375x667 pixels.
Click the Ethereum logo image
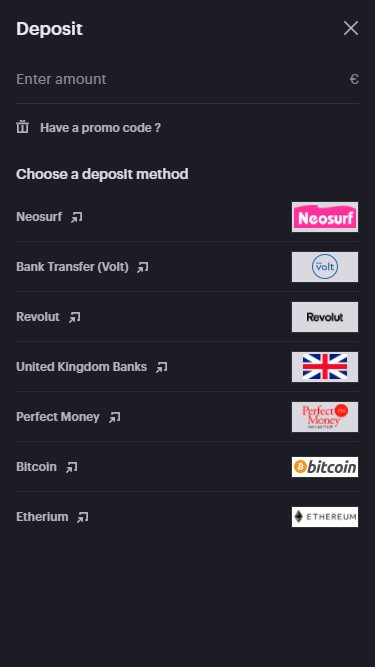(x=325, y=517)
